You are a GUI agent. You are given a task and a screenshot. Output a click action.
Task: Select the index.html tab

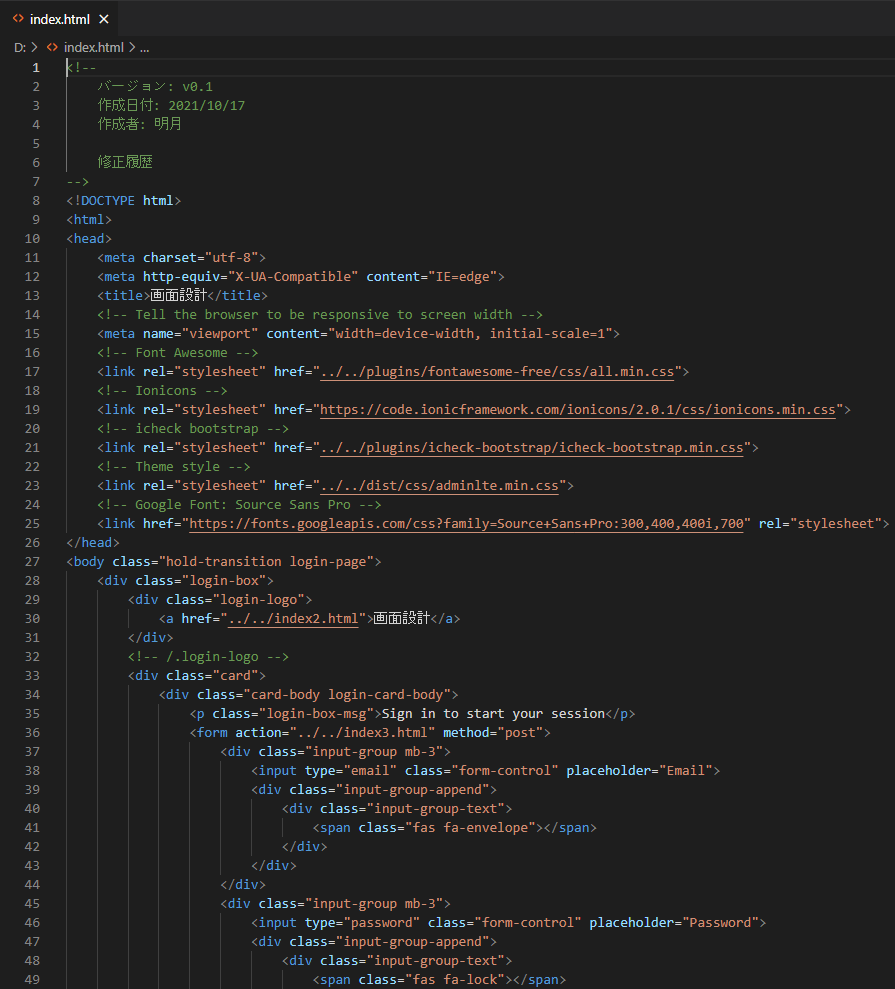(59, 19)
